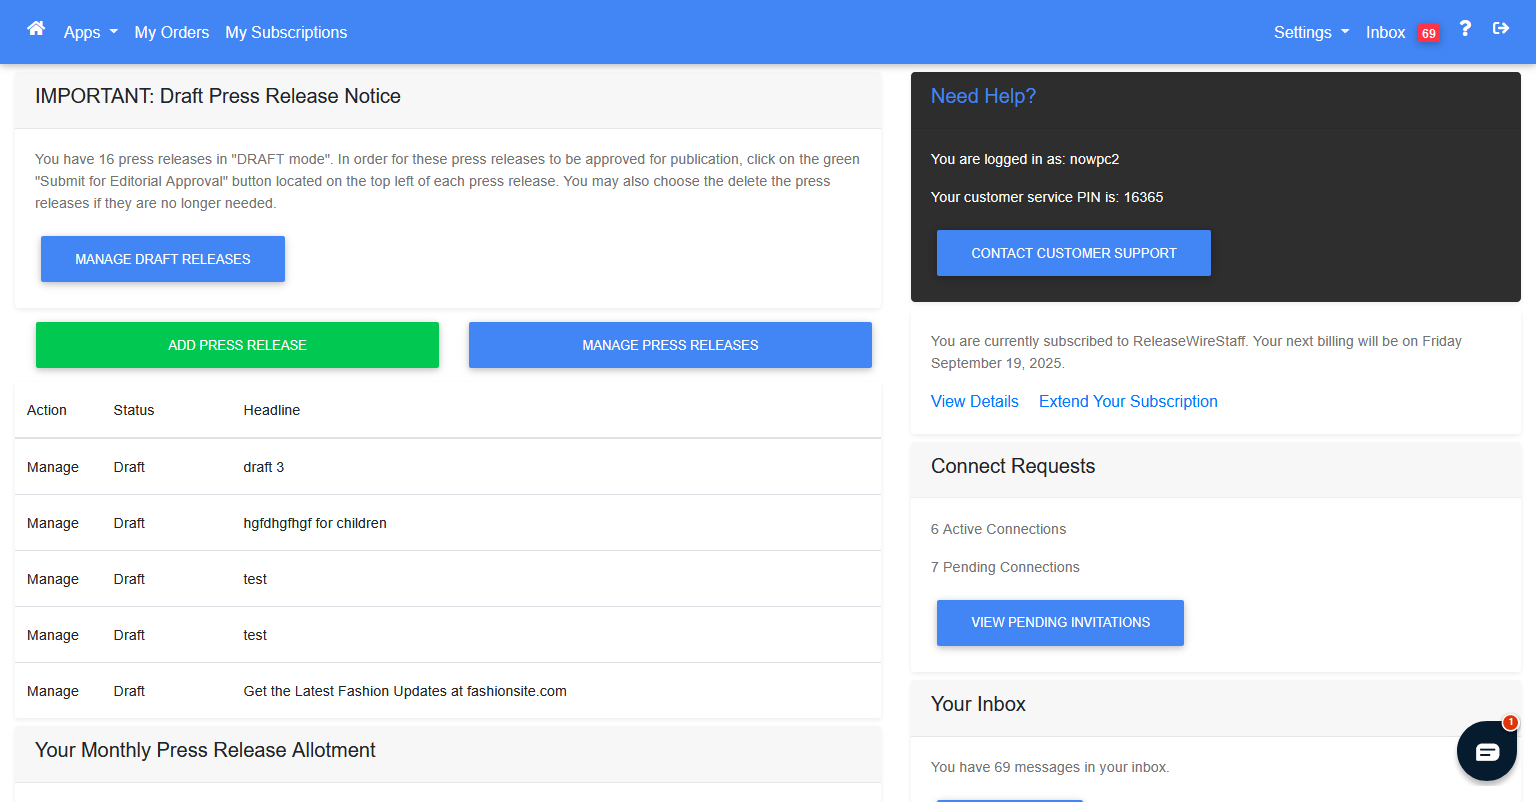The width and height of the screenshot is (1536, 802).
Task: Expand the Settings dropdown
Action: pyautogui.click(x=1312, y=32)
